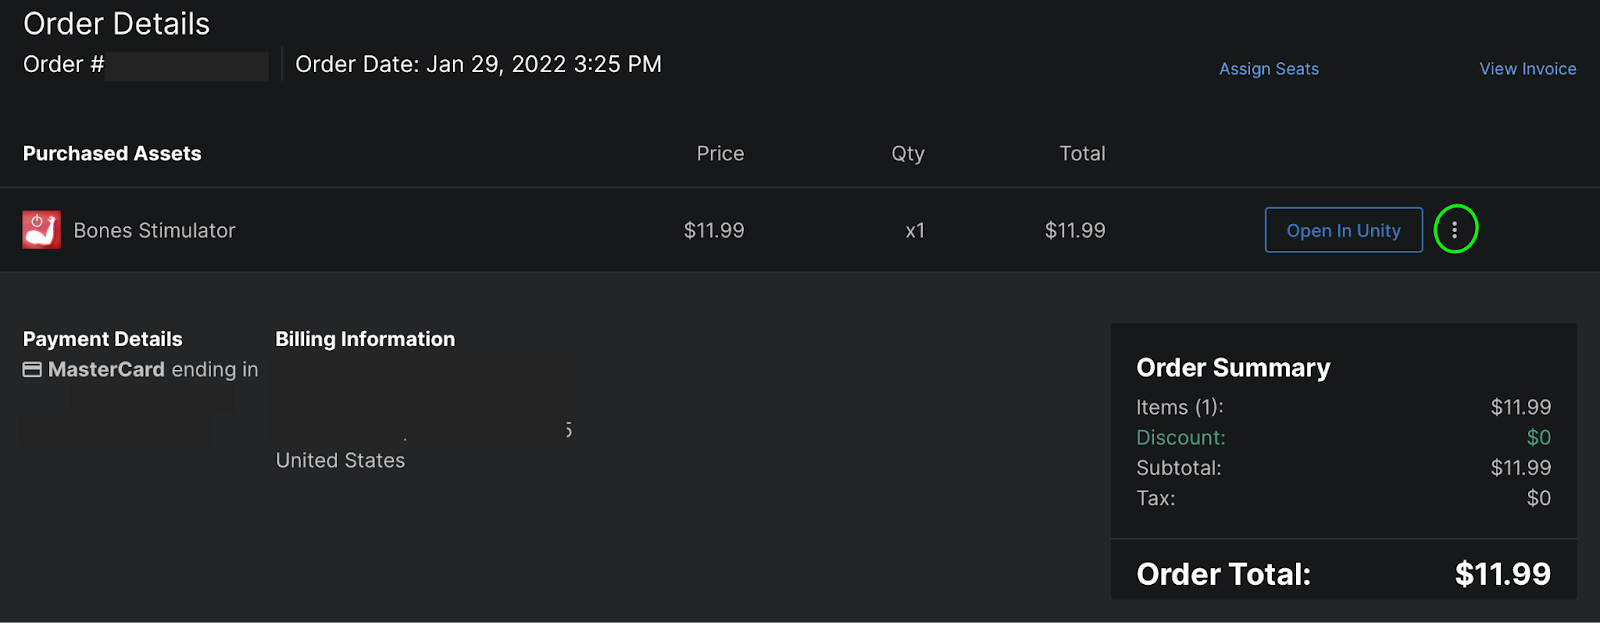
Task: Open the Bones Stimulator asset in Unity
Action: click(1343, 230)
